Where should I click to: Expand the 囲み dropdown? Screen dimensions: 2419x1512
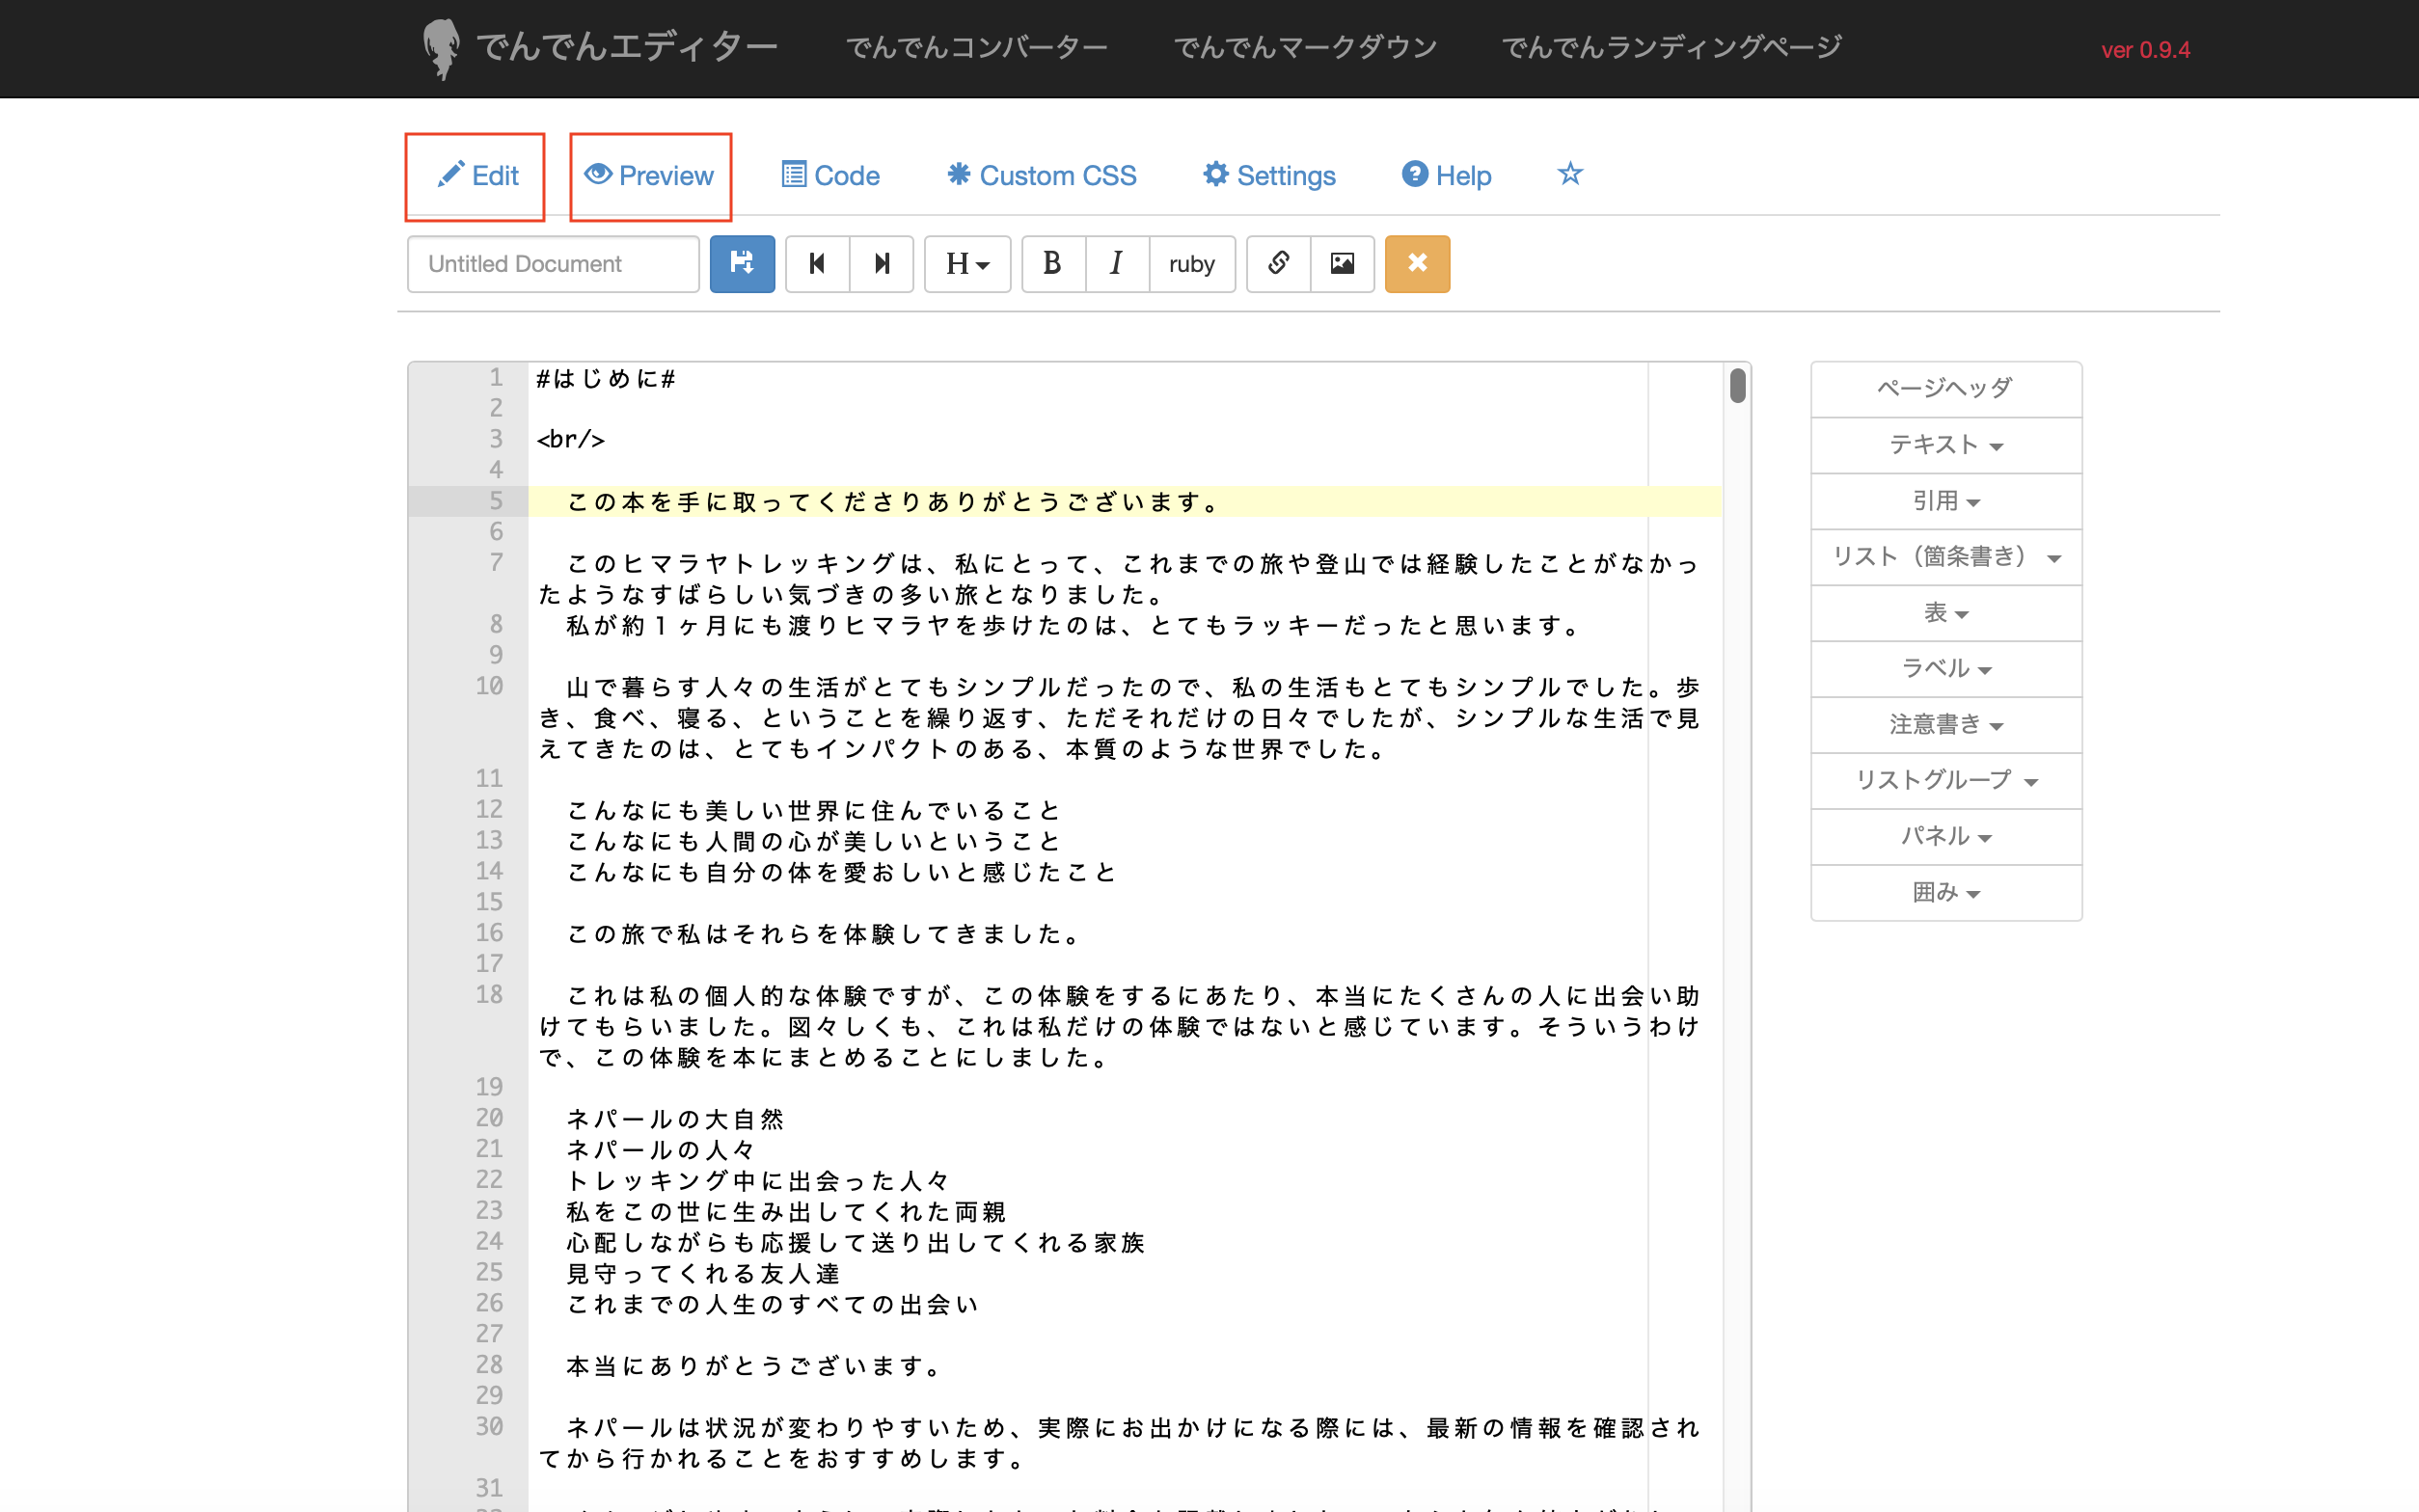pyautogui.click(x=1946, y=893)
